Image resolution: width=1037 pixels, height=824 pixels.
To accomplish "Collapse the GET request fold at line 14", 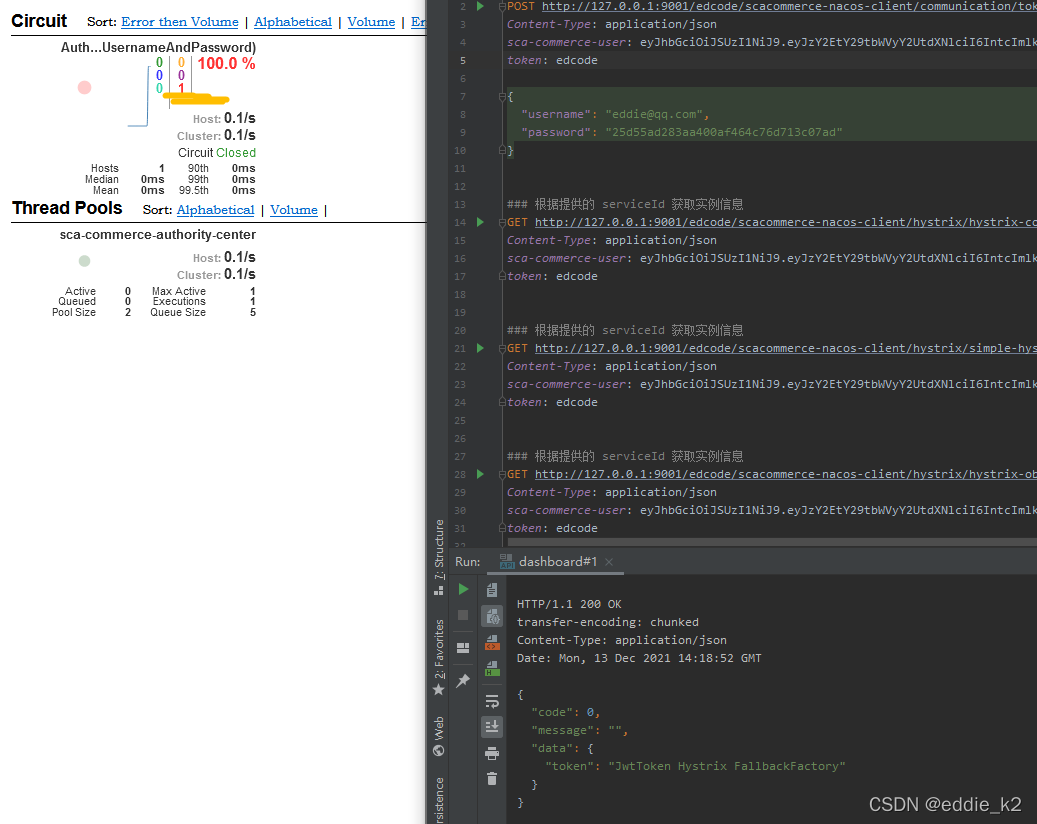I will coord(503,222).
